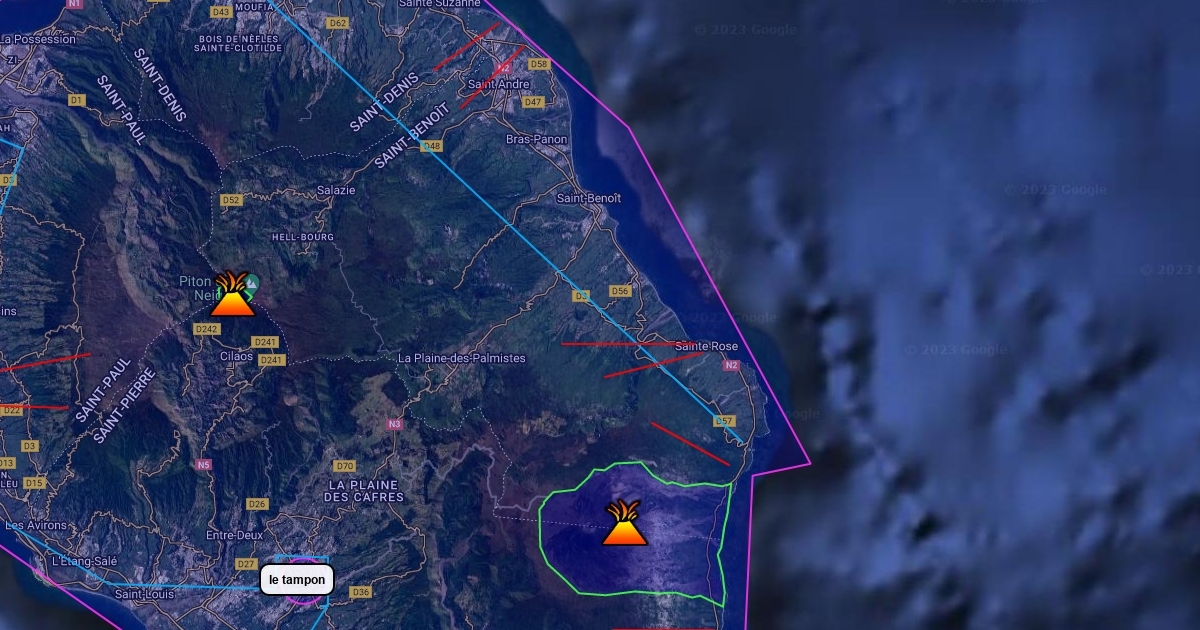This screenshot has height=630, width=1200.
Task: Select the N5 road marker
Action: (204, 464)
